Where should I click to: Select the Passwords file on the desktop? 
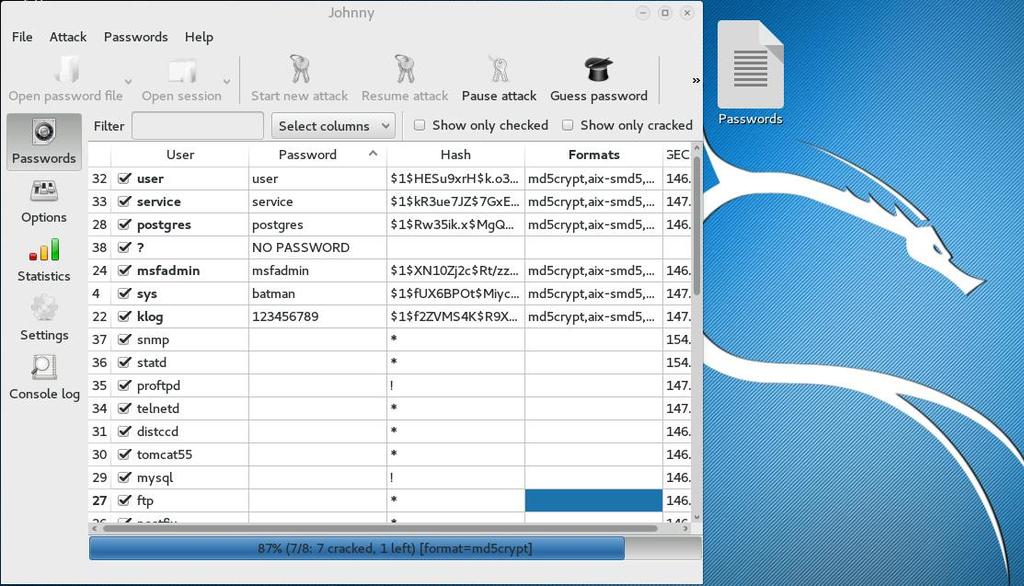tap(750, 73)
